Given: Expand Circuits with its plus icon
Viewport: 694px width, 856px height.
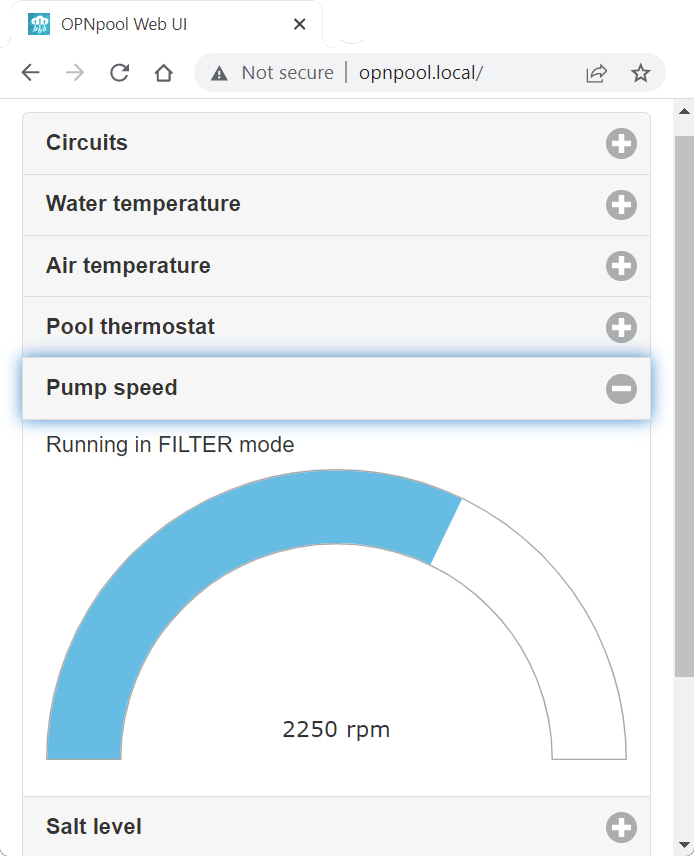Looking at the screenshot, I should pos(621,144).
